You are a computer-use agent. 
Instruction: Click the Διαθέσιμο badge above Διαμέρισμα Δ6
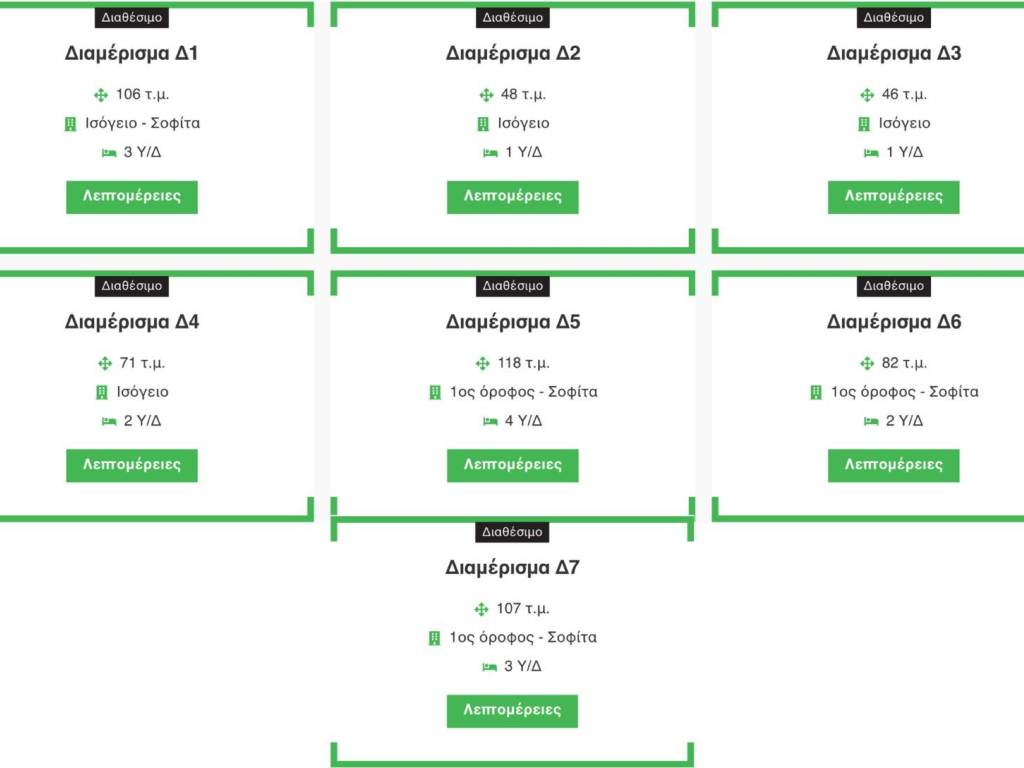pyautogui.click(x=893, y=286)
